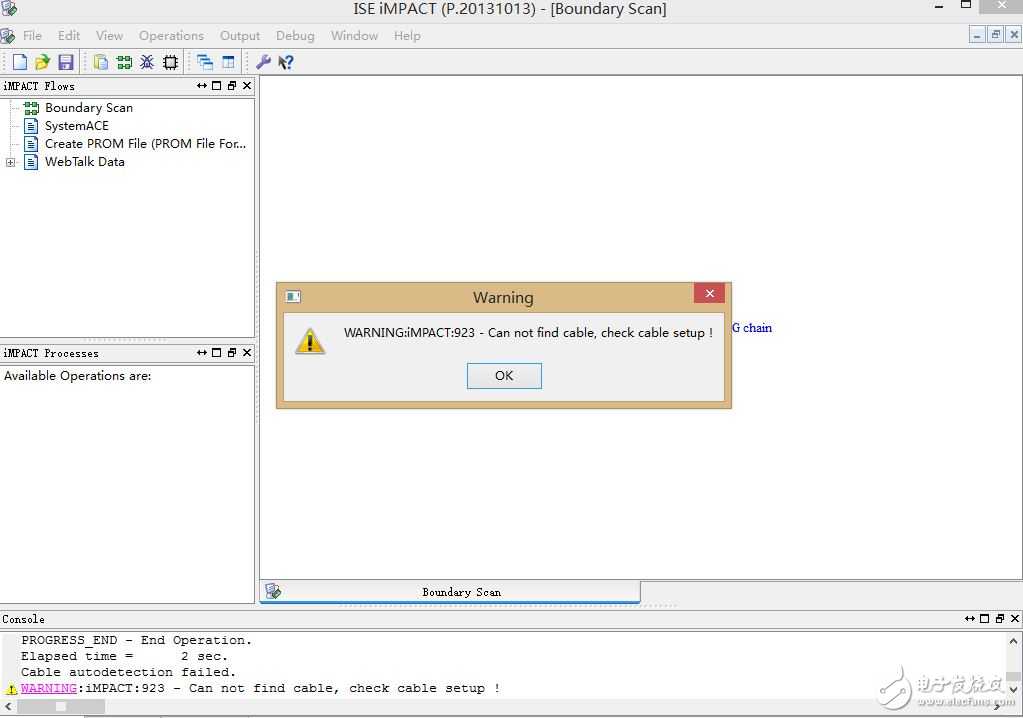This screenshot has width=1023, height=718.
Task: Click the console horizontal scrollbar thumb
Action: 61,706
